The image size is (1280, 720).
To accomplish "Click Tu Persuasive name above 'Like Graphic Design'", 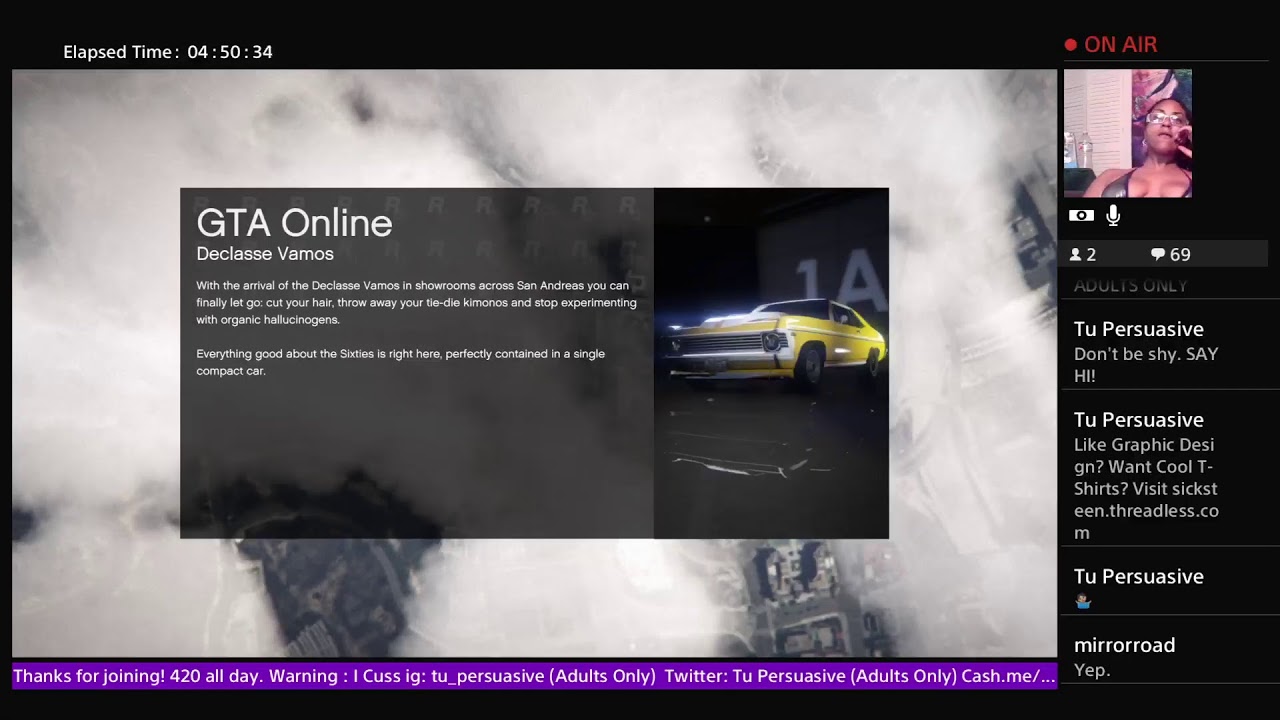I will [x=1139, y=420].
